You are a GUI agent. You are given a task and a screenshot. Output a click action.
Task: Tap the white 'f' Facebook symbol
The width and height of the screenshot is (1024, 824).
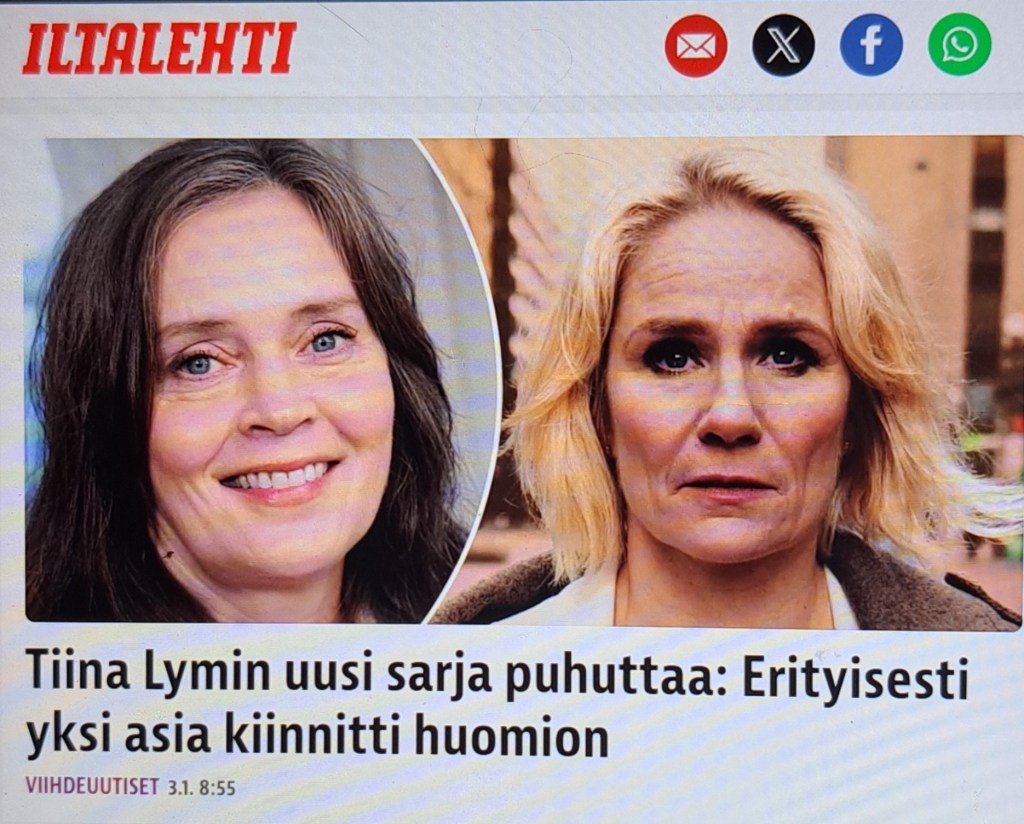coord(871,46)
